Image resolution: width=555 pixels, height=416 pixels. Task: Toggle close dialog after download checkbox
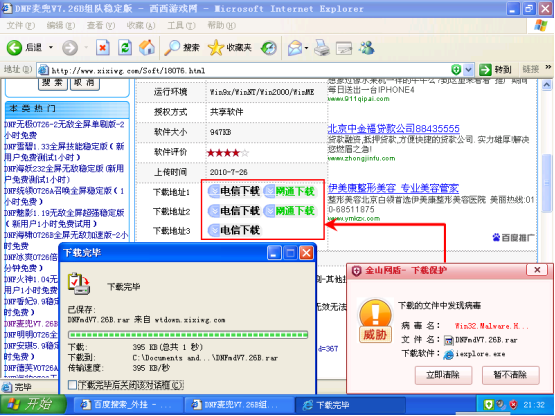click(x=72, y=385)
